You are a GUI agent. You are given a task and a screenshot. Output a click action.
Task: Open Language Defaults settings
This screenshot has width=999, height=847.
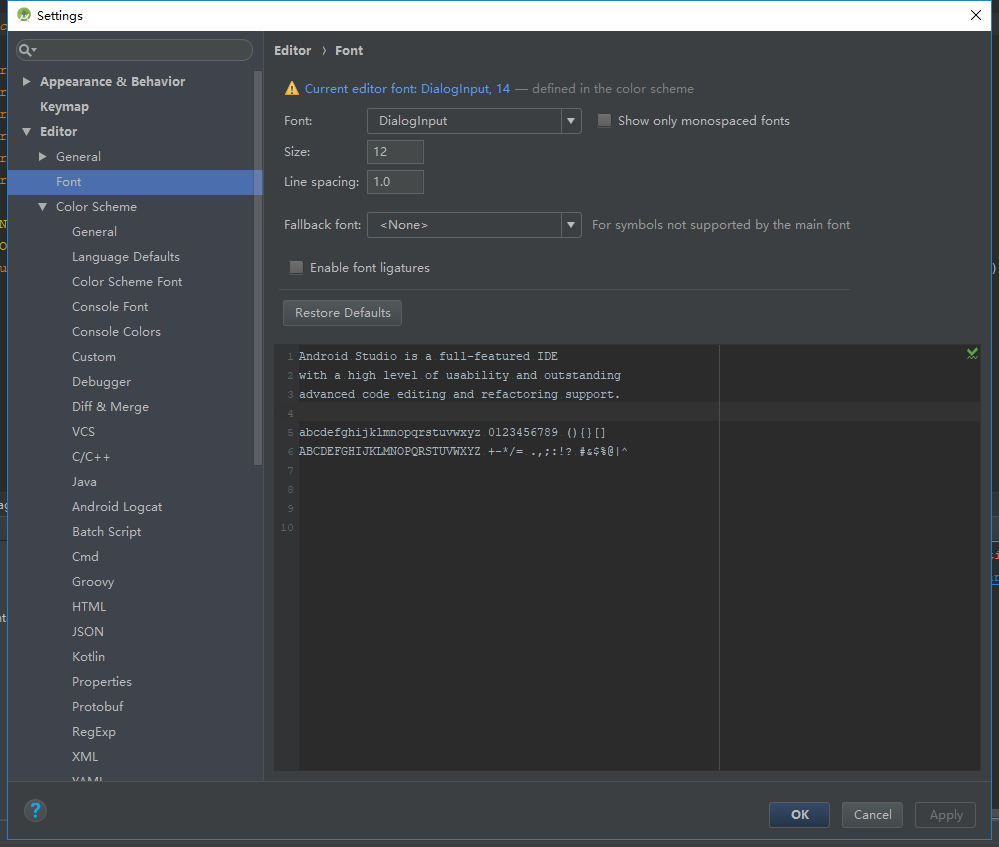[126, 256]
